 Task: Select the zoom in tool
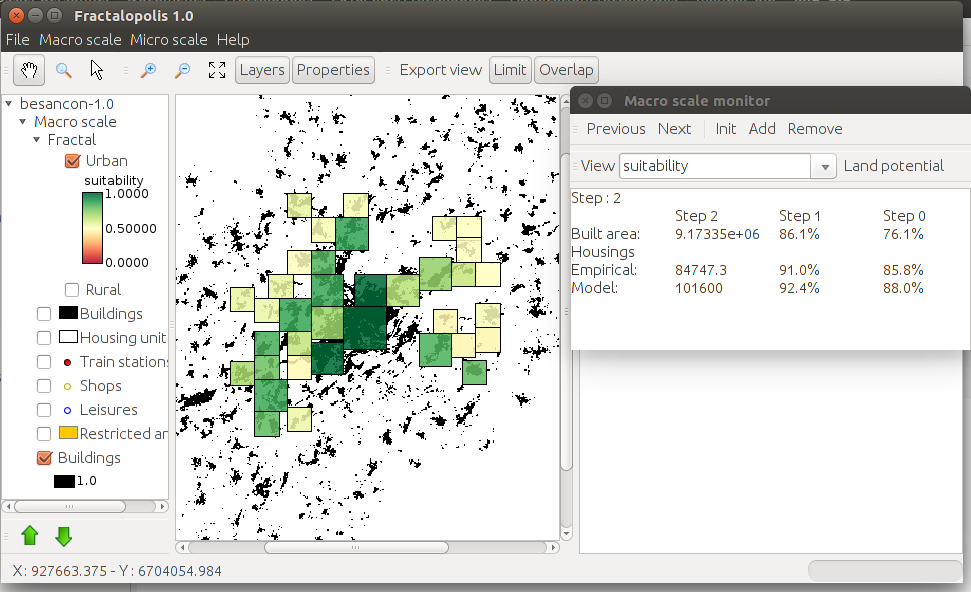point(148,70)
